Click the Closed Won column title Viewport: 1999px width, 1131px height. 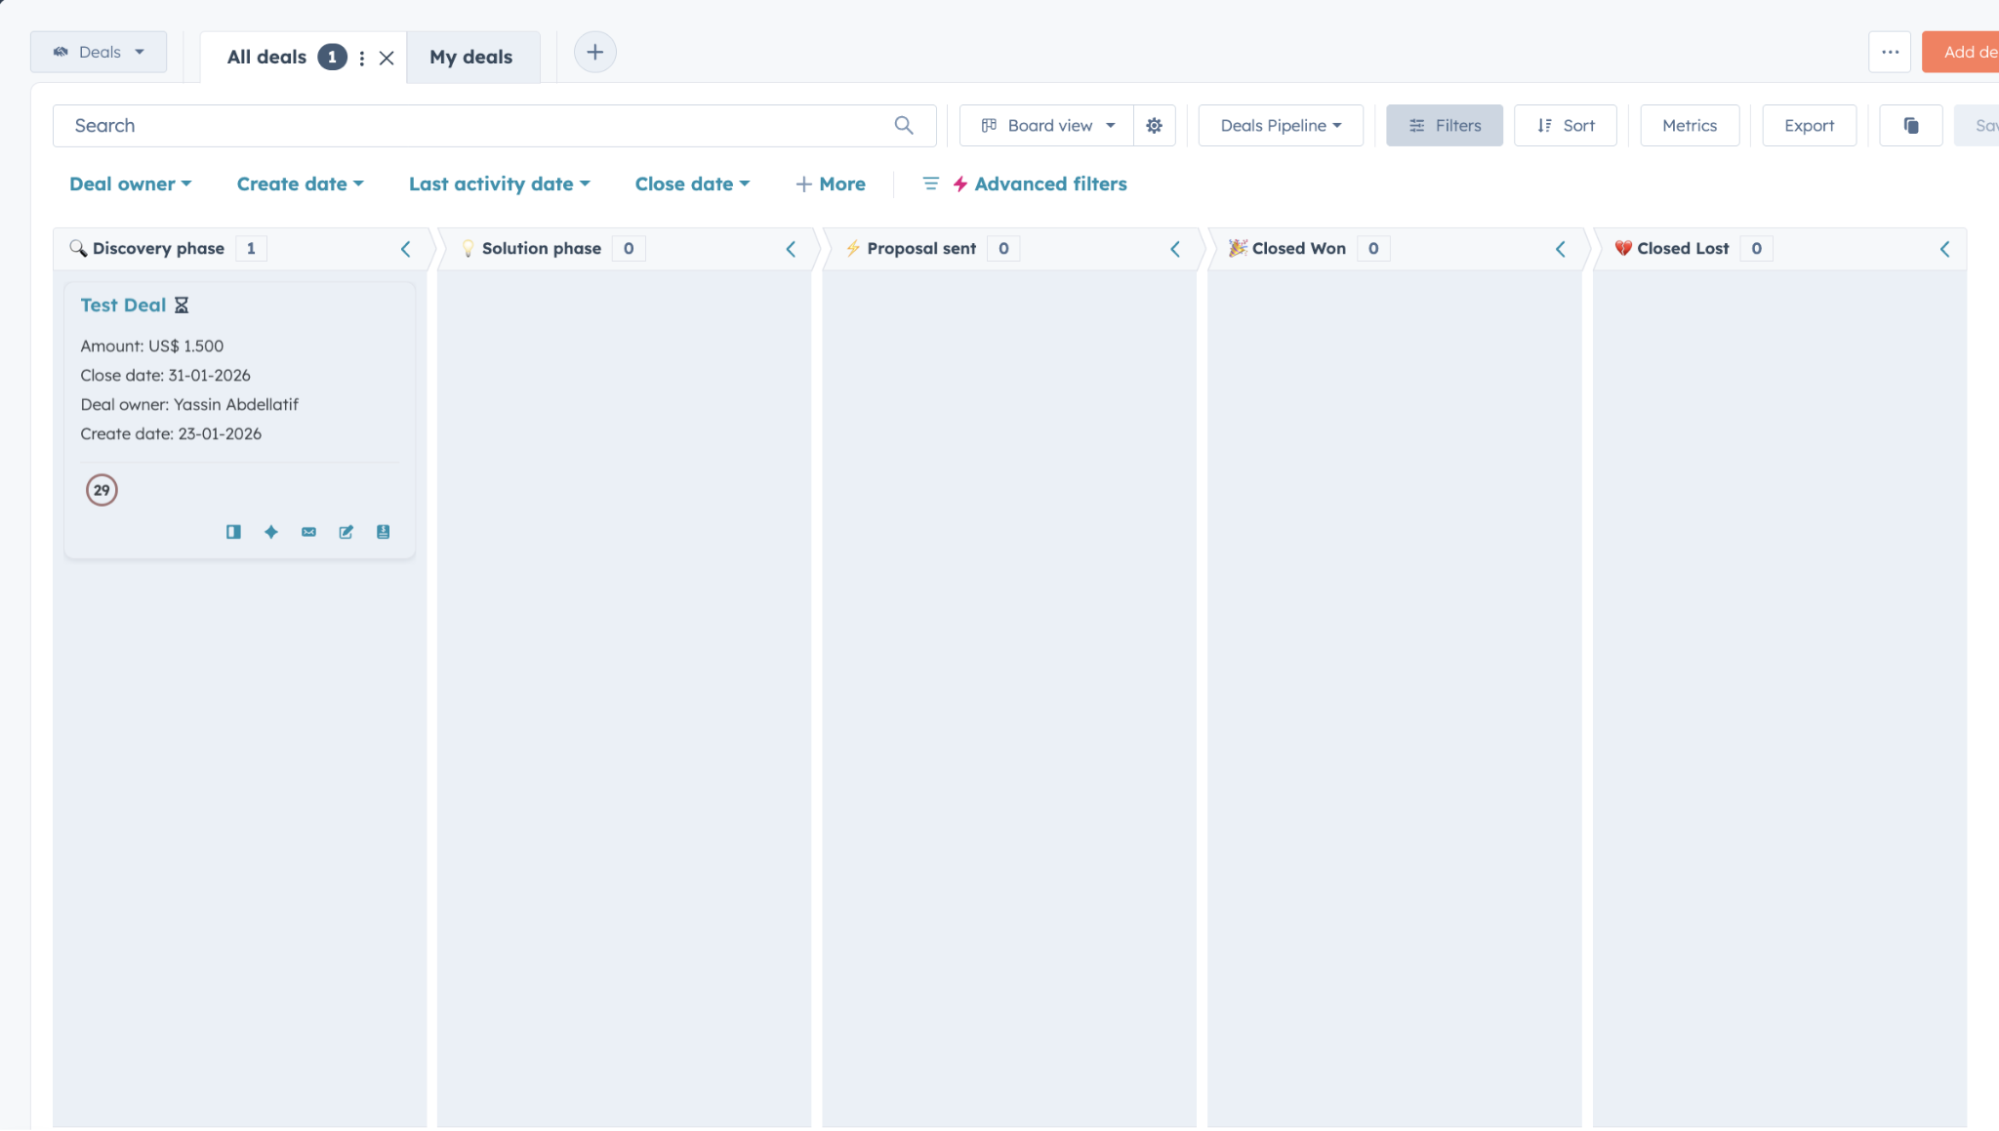1299,248
